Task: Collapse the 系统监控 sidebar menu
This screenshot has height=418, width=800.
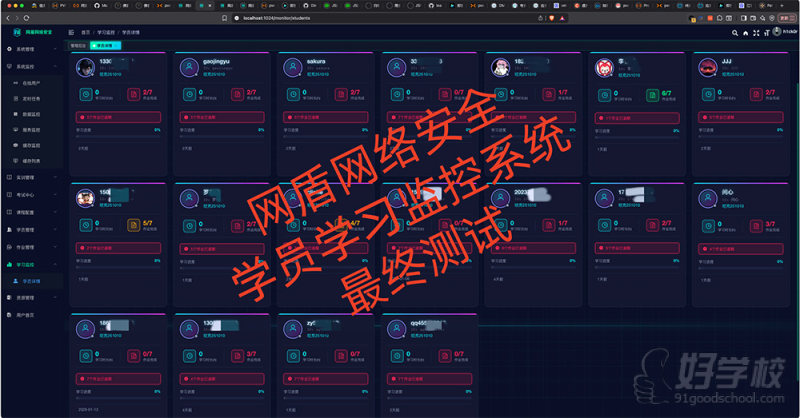Action: [x=32, y=67]
